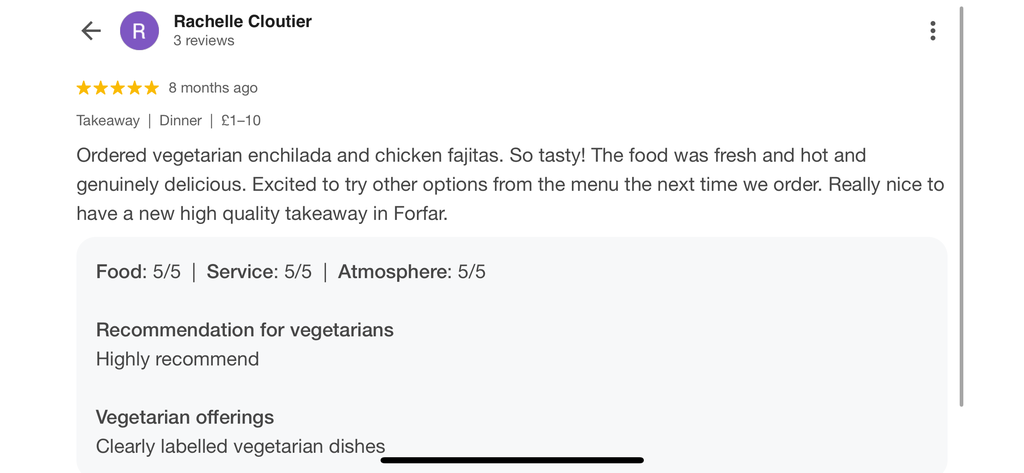The width and height of the screenshot is (1024, 473).
Task: Click the Food 5/5 rating
Action: tap(138, 272)
